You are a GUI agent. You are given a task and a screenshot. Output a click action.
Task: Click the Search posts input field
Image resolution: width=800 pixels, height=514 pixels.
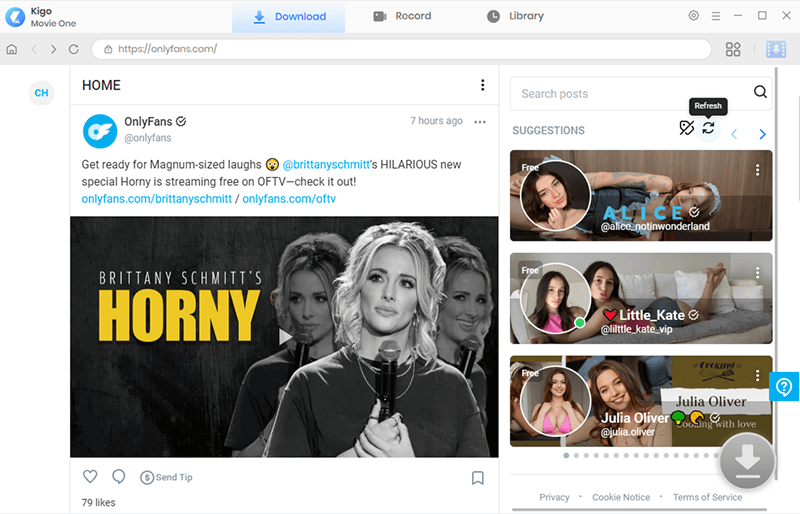[633, 94]
